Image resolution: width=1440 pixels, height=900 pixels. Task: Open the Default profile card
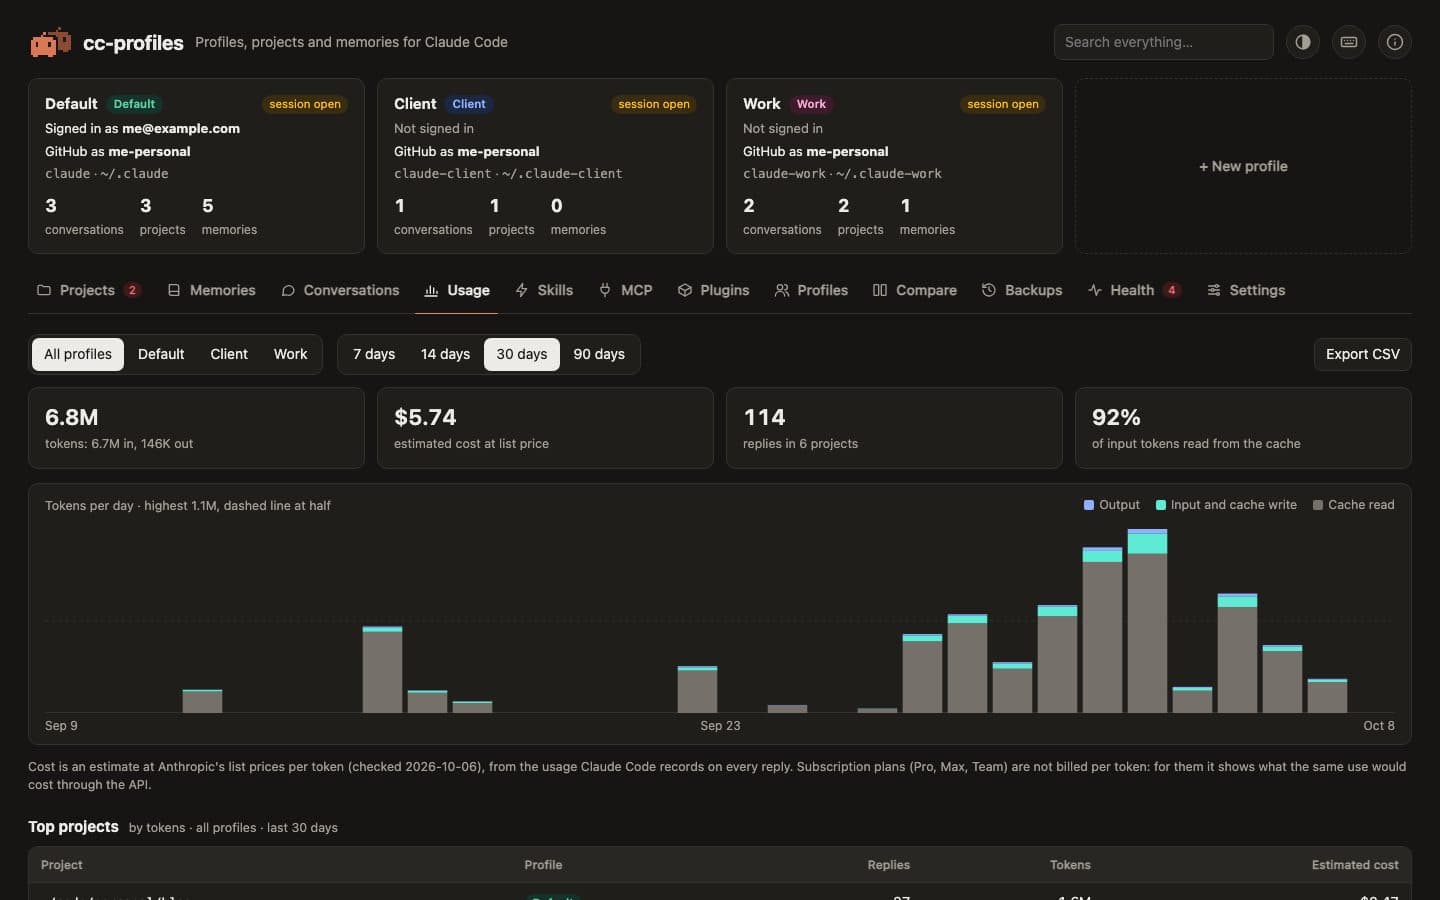196,166
